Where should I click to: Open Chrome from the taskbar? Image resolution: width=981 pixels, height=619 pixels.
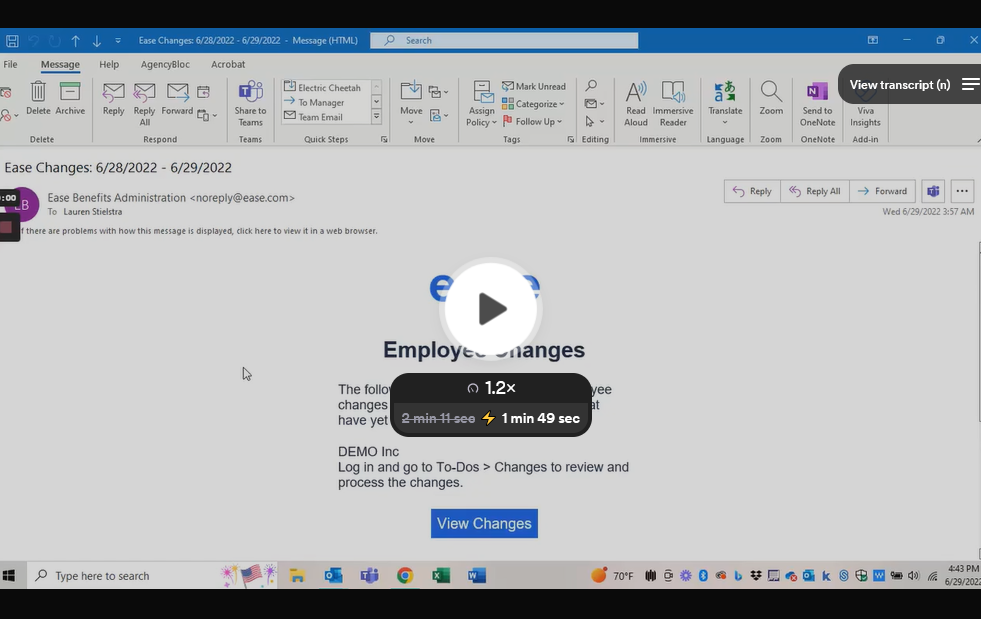(x=405, y=575)
